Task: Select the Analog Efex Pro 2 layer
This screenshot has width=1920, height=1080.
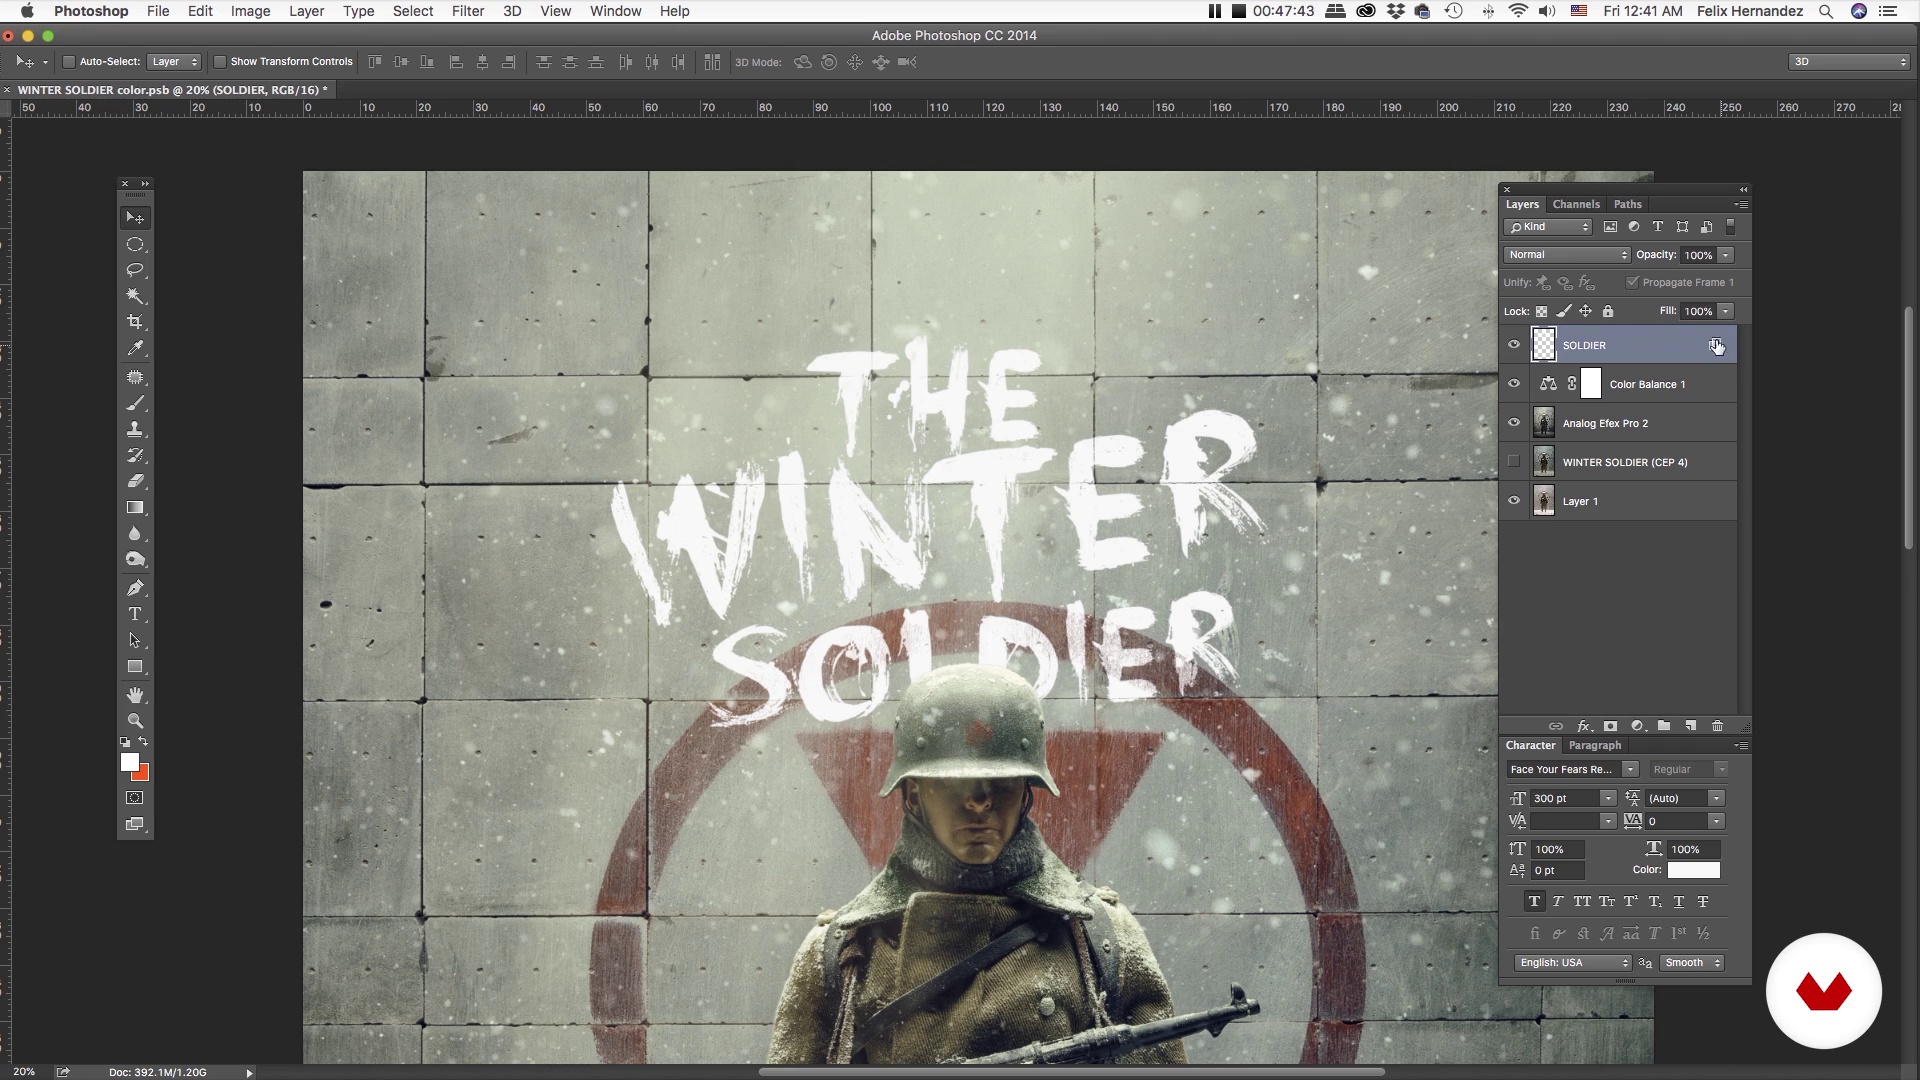Action: [1633, 423]
